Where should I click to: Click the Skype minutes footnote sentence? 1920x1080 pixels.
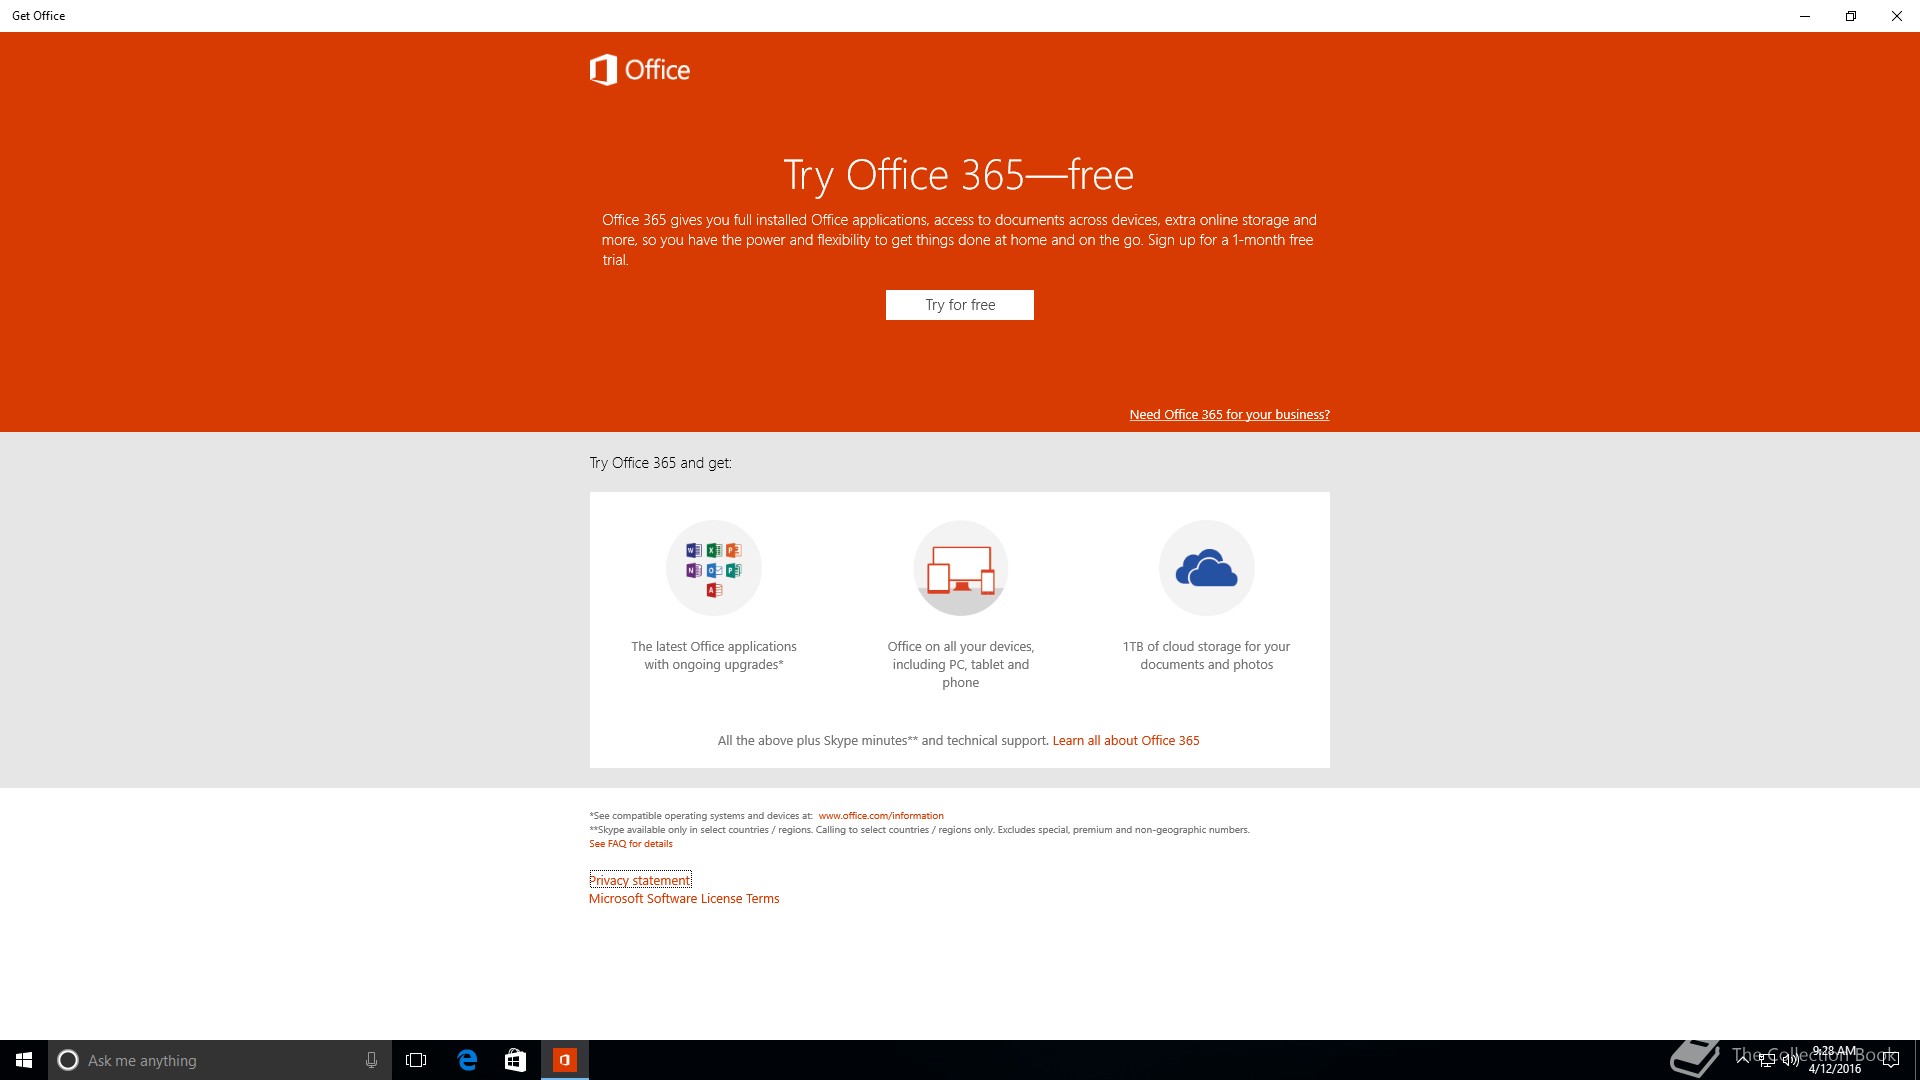point(919,830)
